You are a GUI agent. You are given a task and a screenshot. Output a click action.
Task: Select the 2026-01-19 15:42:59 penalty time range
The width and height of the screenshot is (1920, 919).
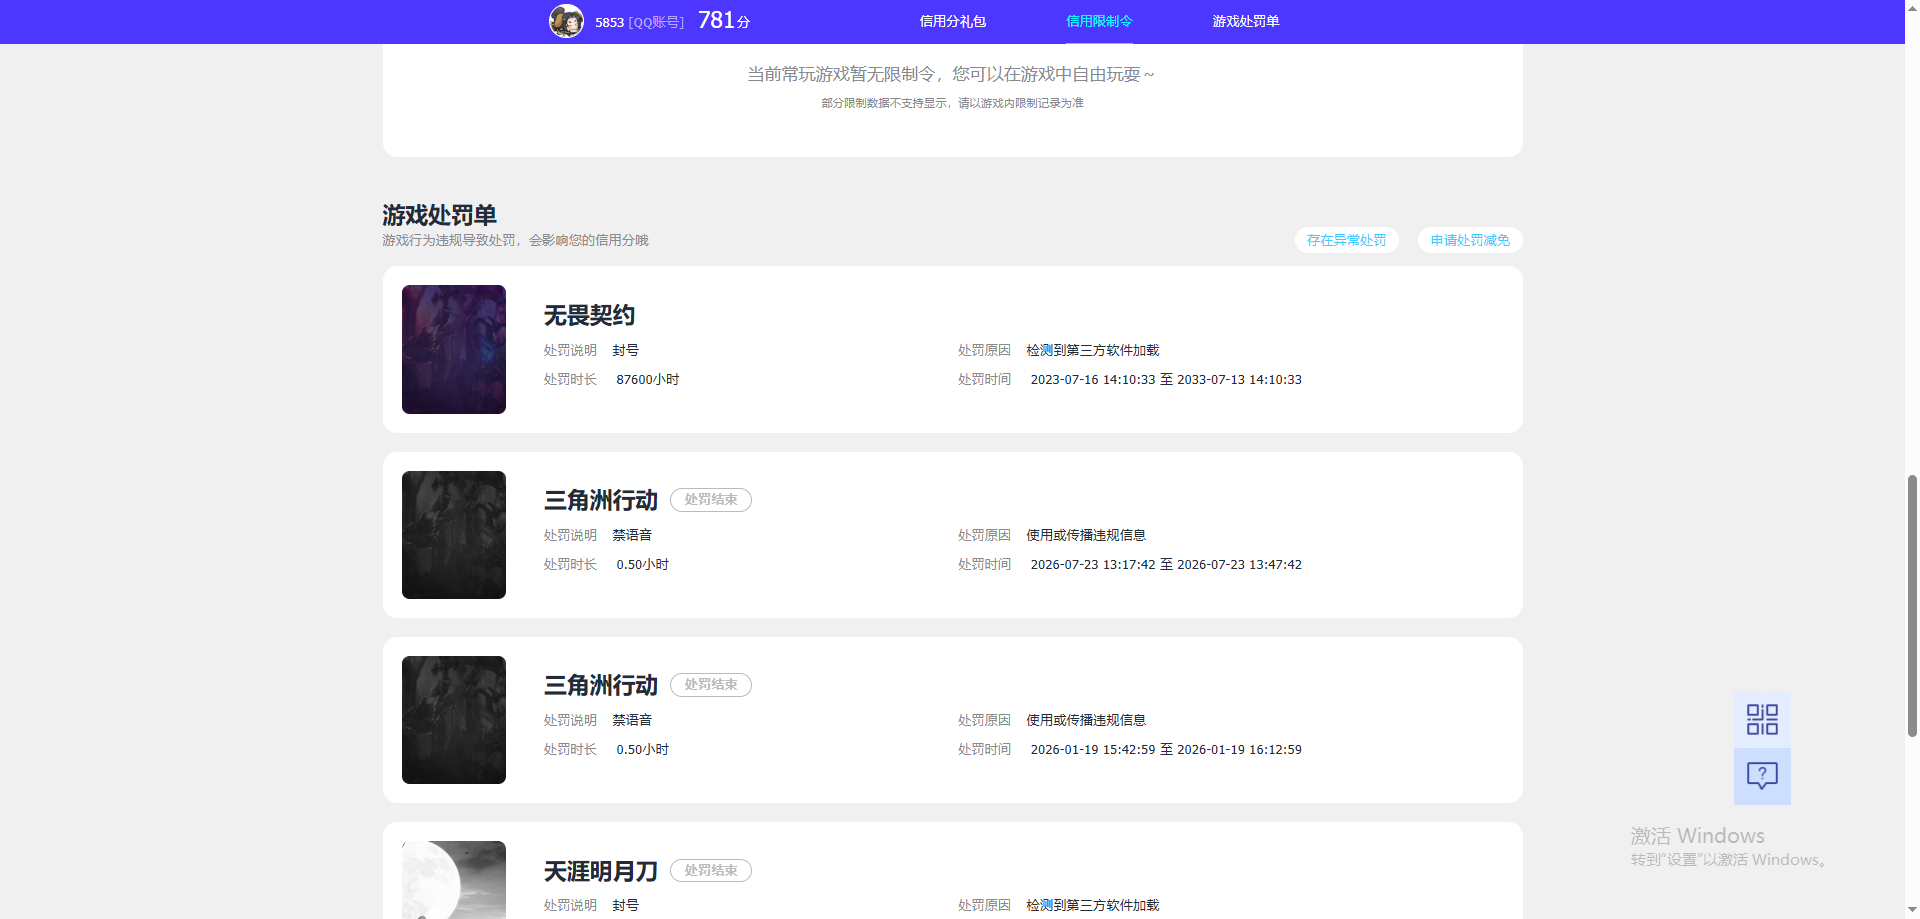1166,750
